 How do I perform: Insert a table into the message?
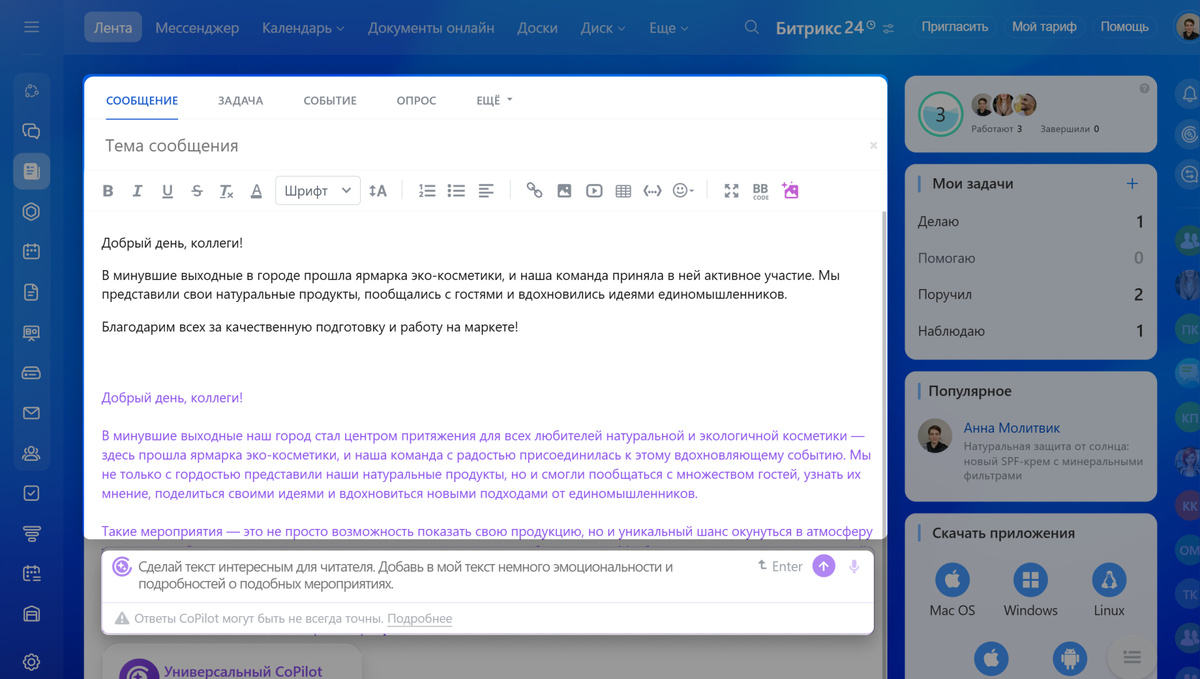[623, 190]
